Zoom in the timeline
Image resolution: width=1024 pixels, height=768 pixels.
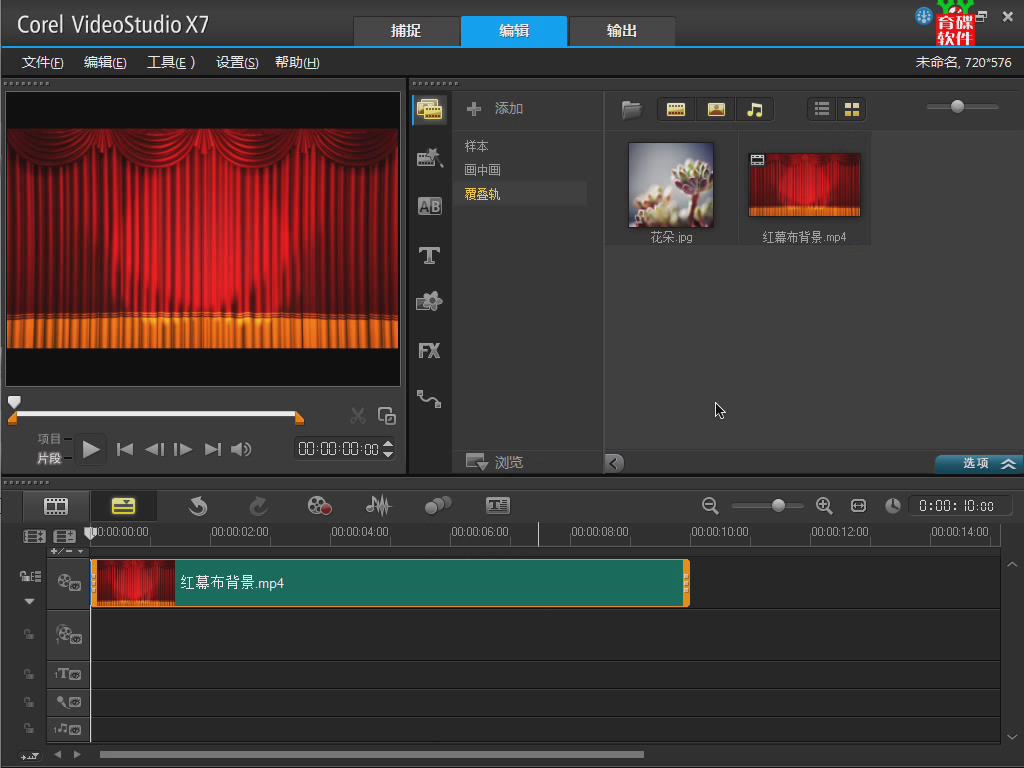(x=824, y=506)
